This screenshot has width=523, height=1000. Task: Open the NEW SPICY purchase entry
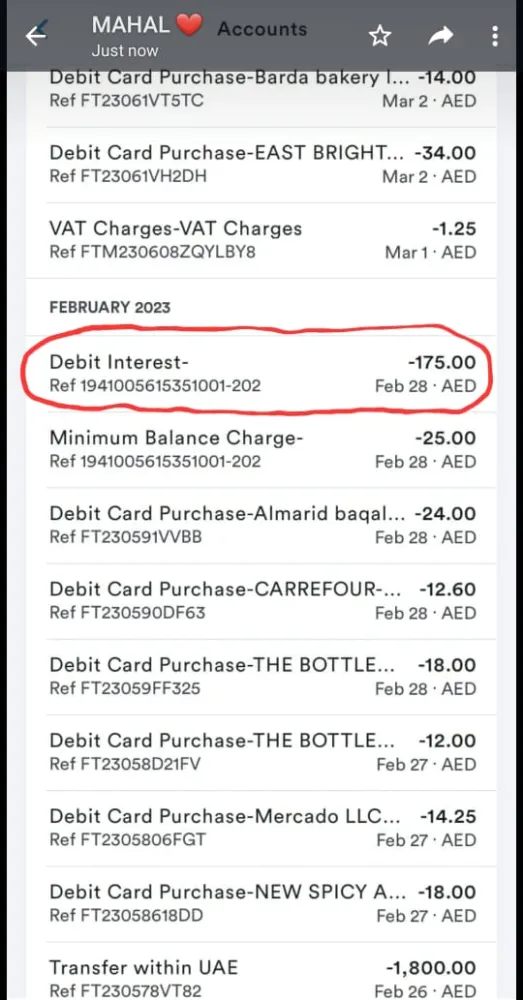tap(262, 904)
